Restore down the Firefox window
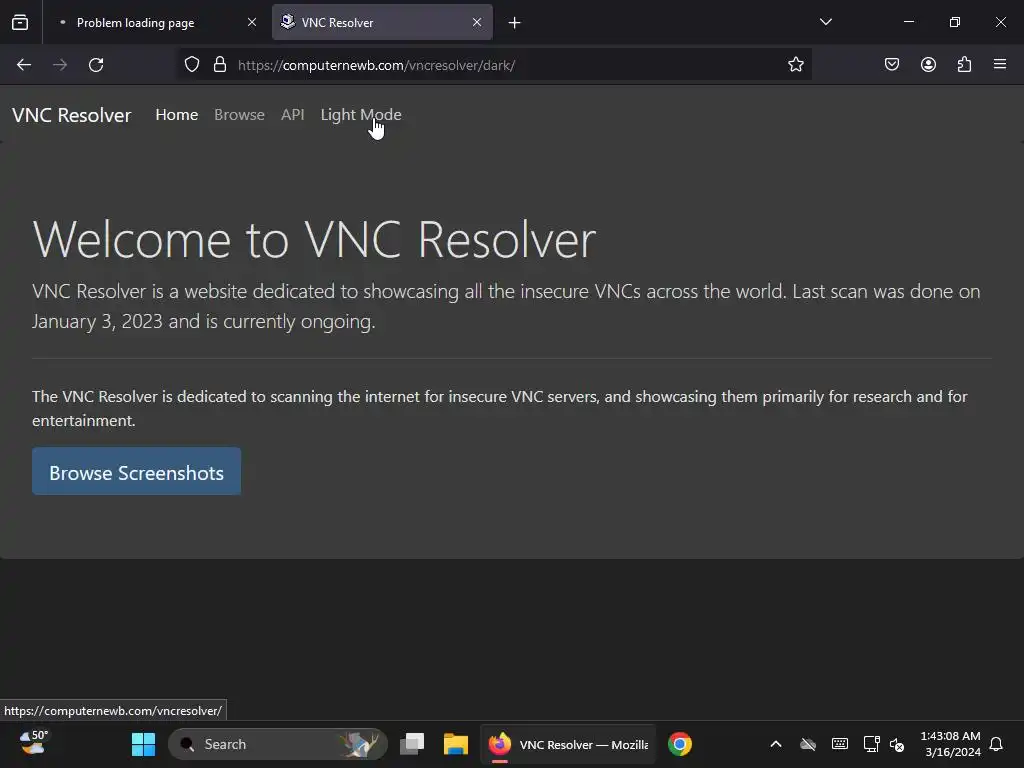 [x=954, y=22]
